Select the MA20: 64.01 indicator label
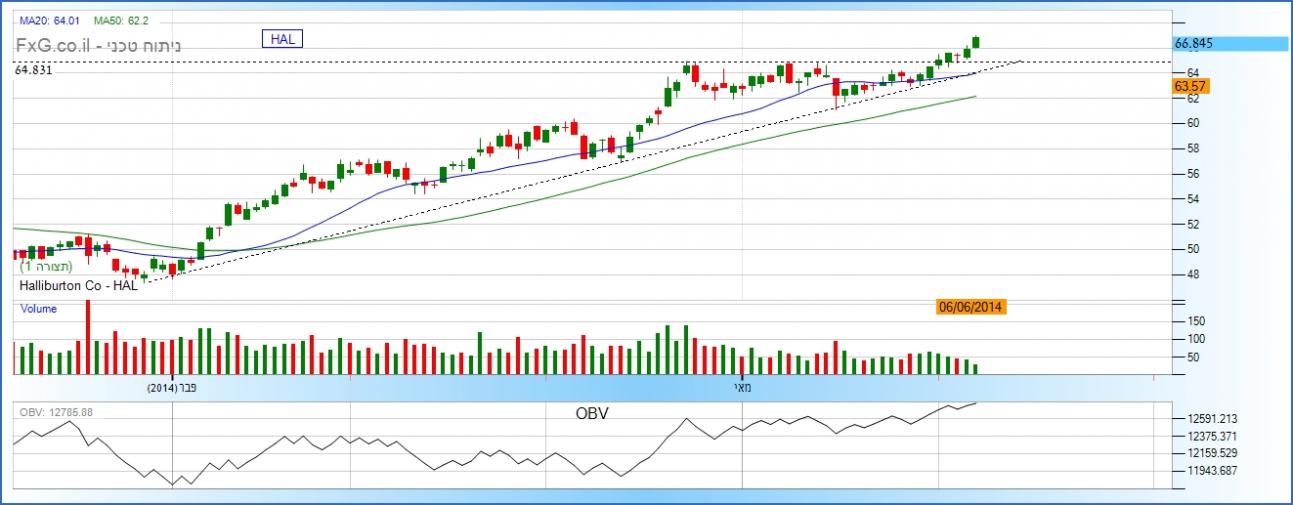The width and height of the screenshot is (1293, 505). 49,20
